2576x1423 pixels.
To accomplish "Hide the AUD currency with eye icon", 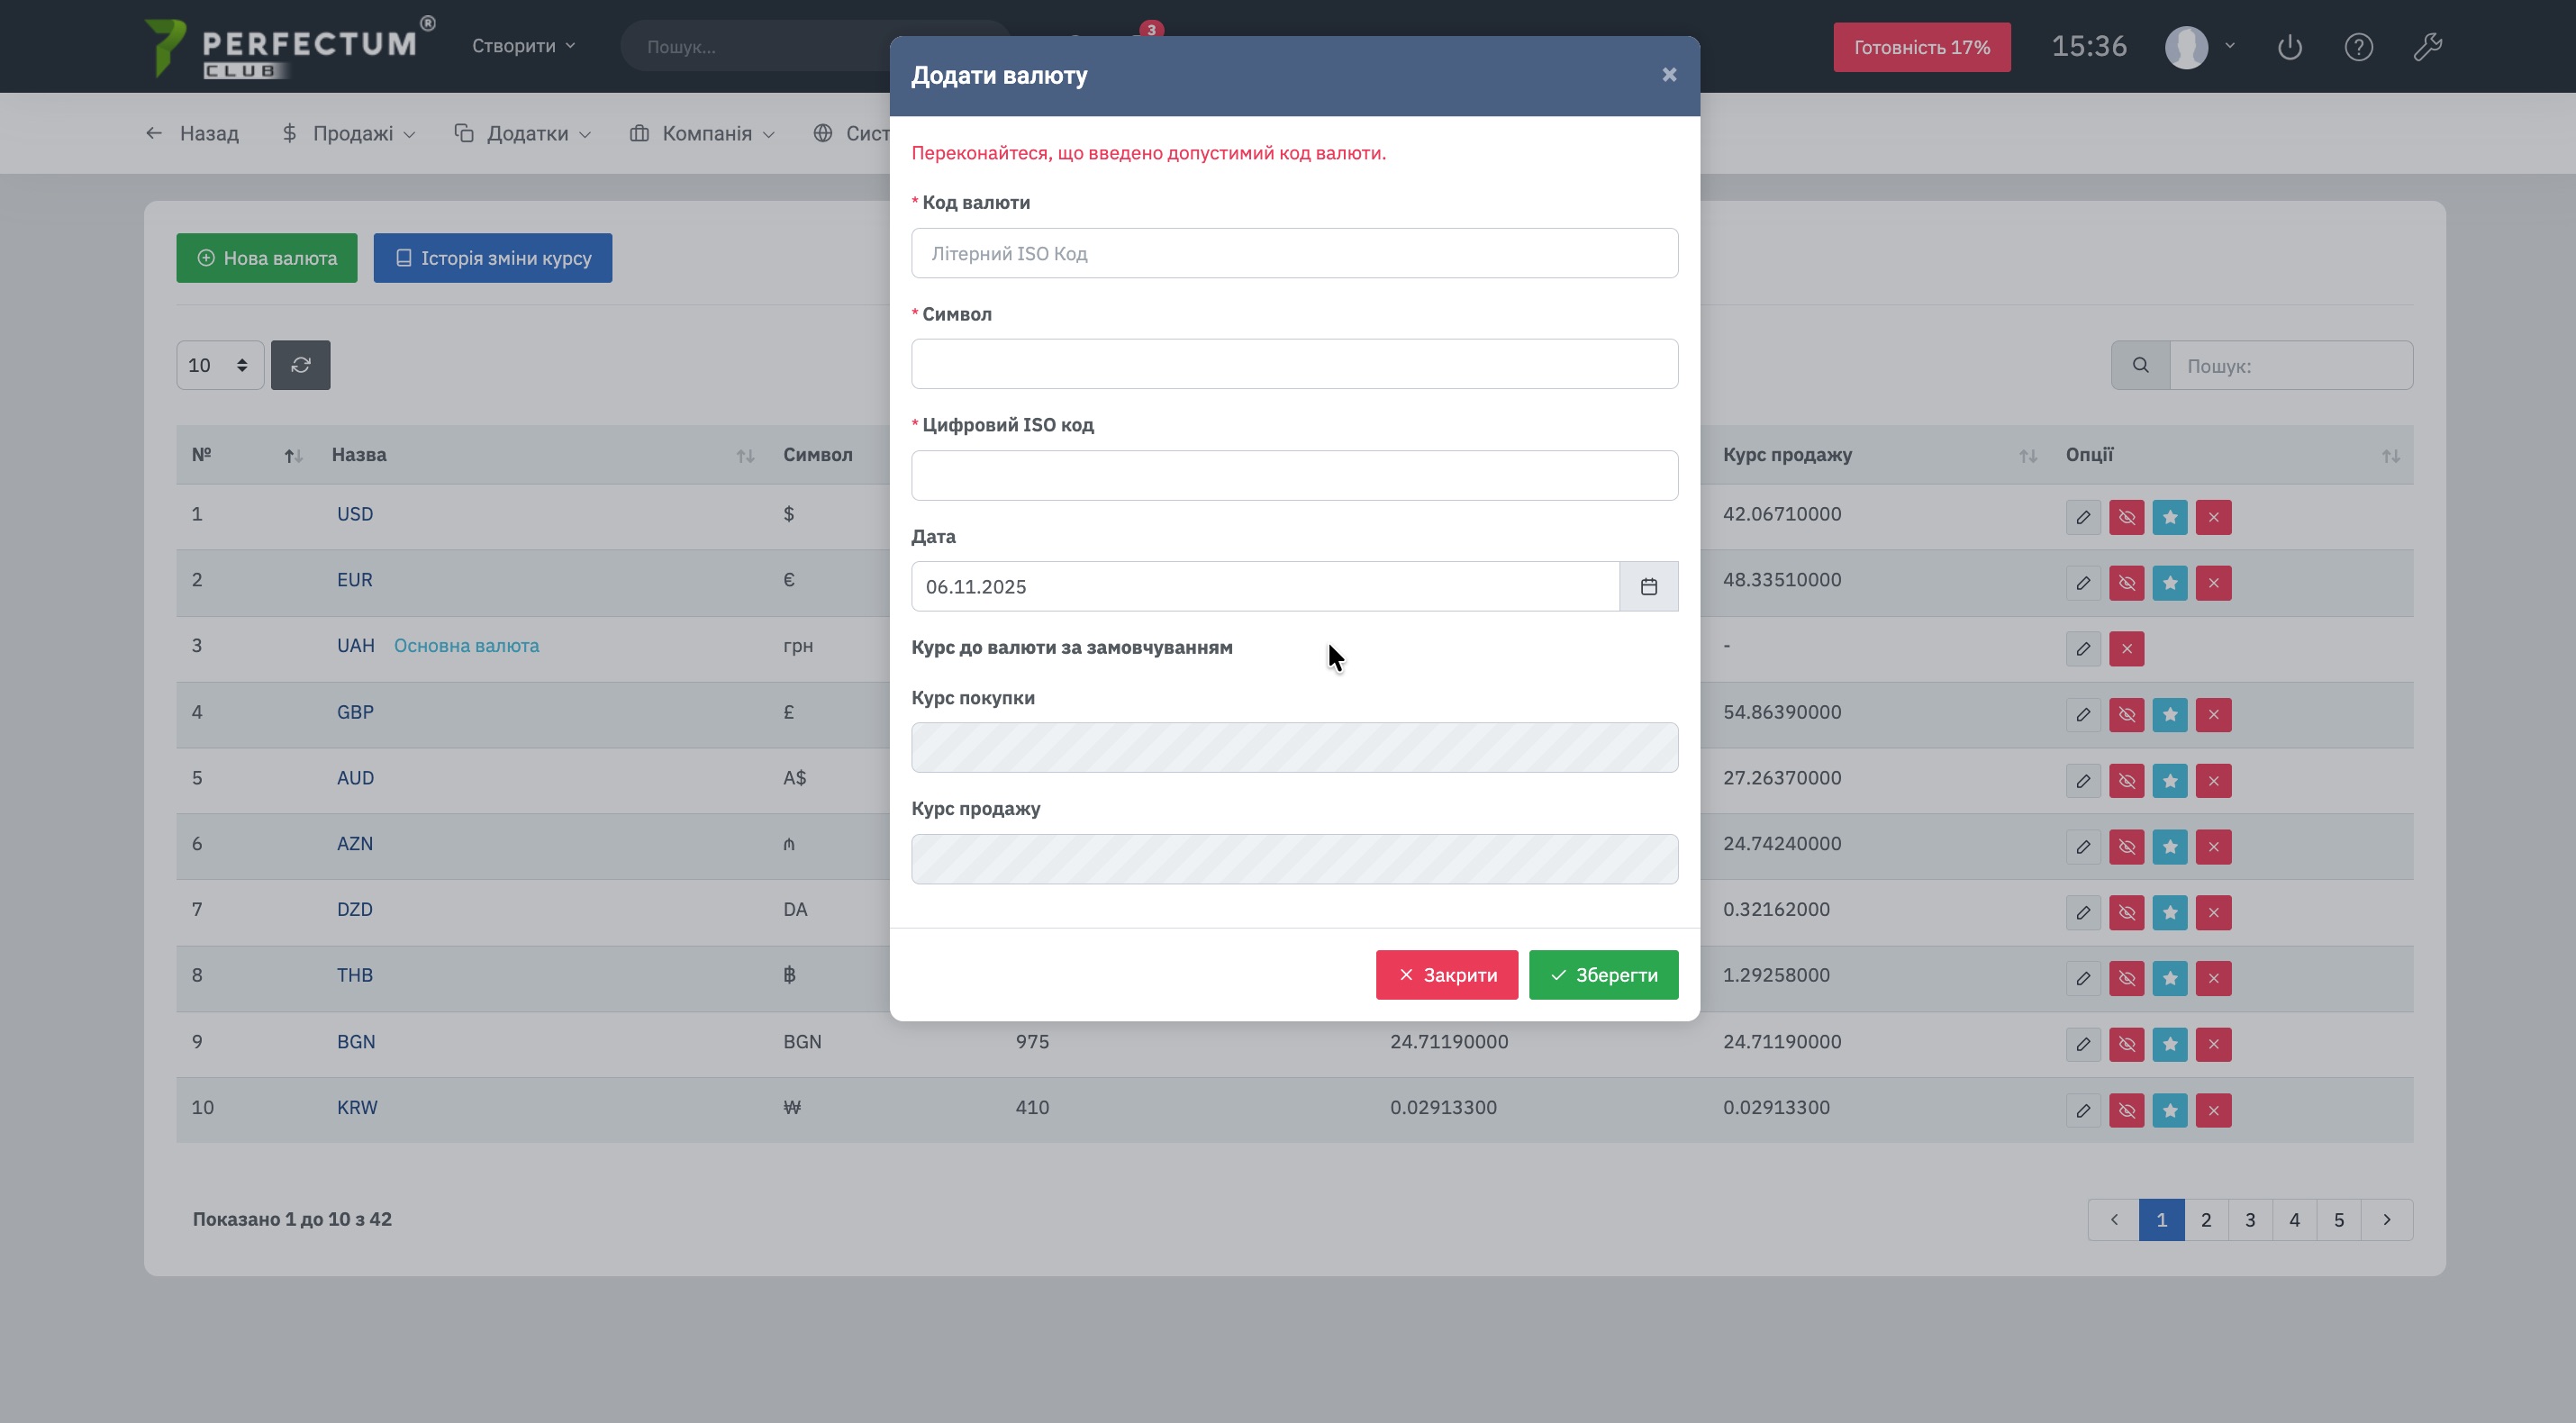I will (x=2126, y=781).
